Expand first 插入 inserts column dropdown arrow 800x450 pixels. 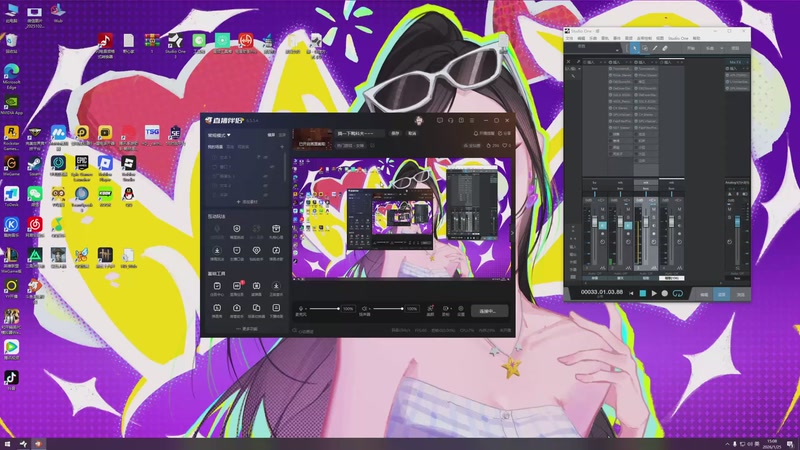tap(601, 62)
